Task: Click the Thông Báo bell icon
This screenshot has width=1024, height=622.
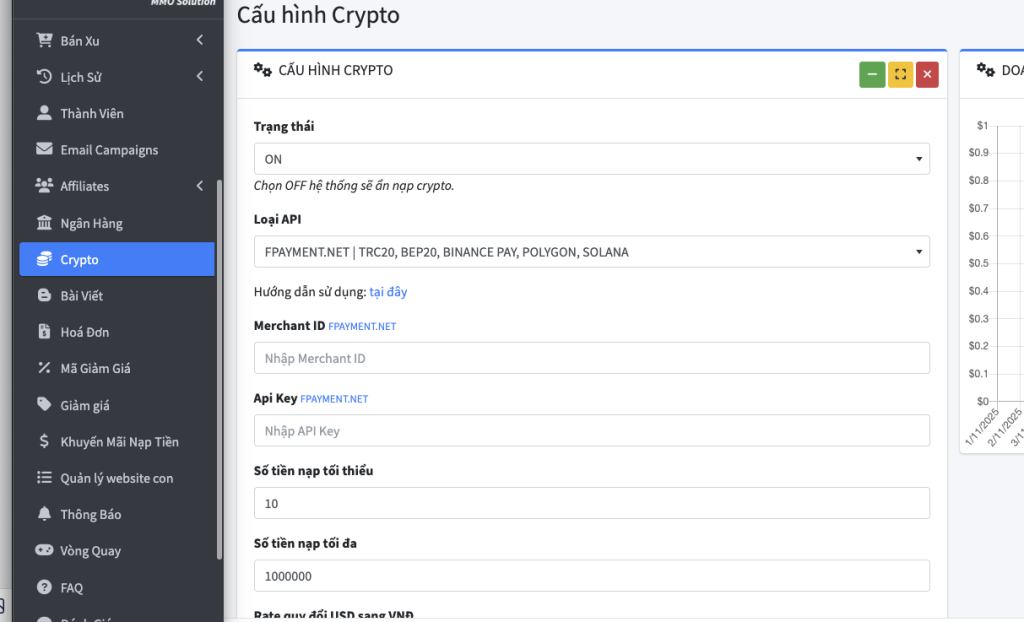Action: click(x=44, y=514)
